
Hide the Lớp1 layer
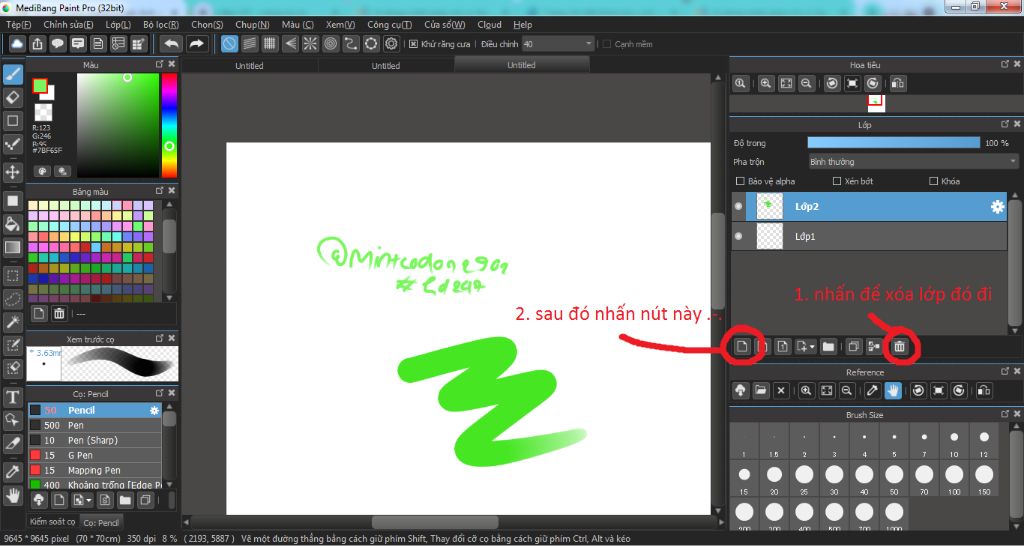point(739,236)
